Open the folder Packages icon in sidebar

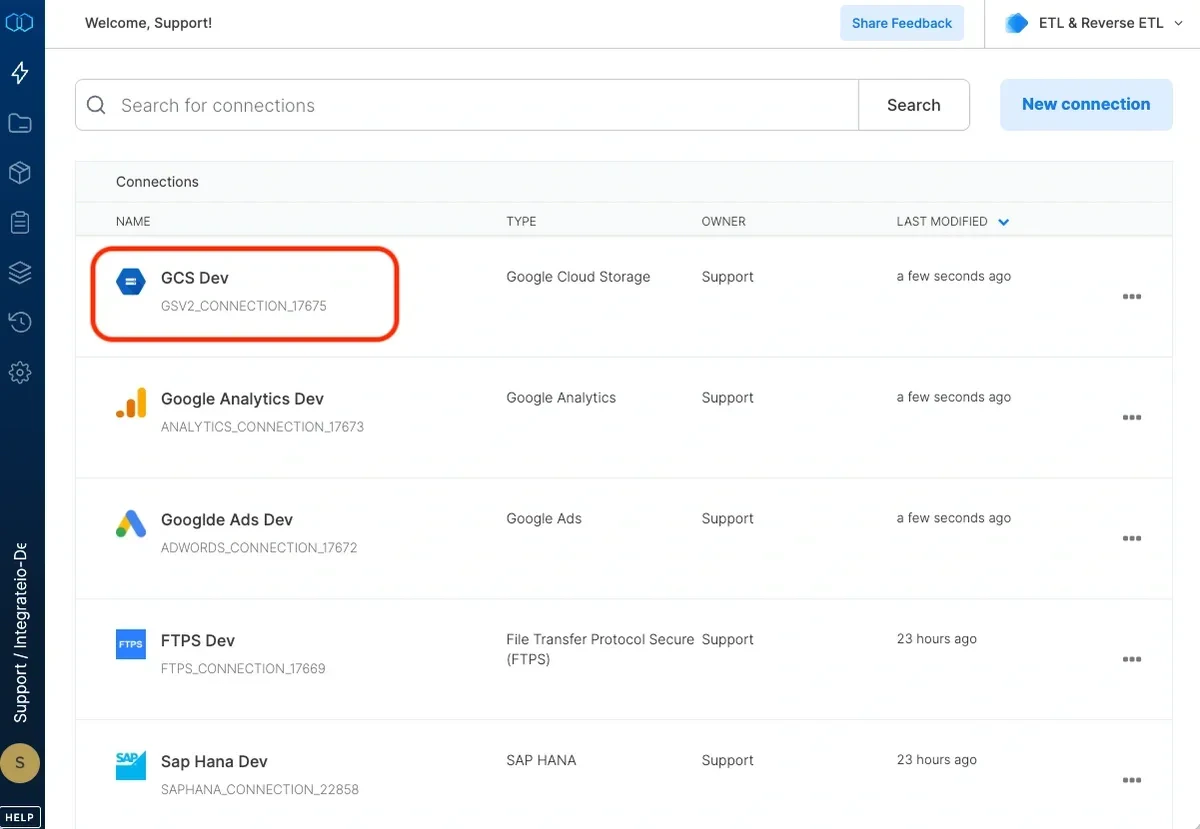pyautogui.click(x=21, y=122)
